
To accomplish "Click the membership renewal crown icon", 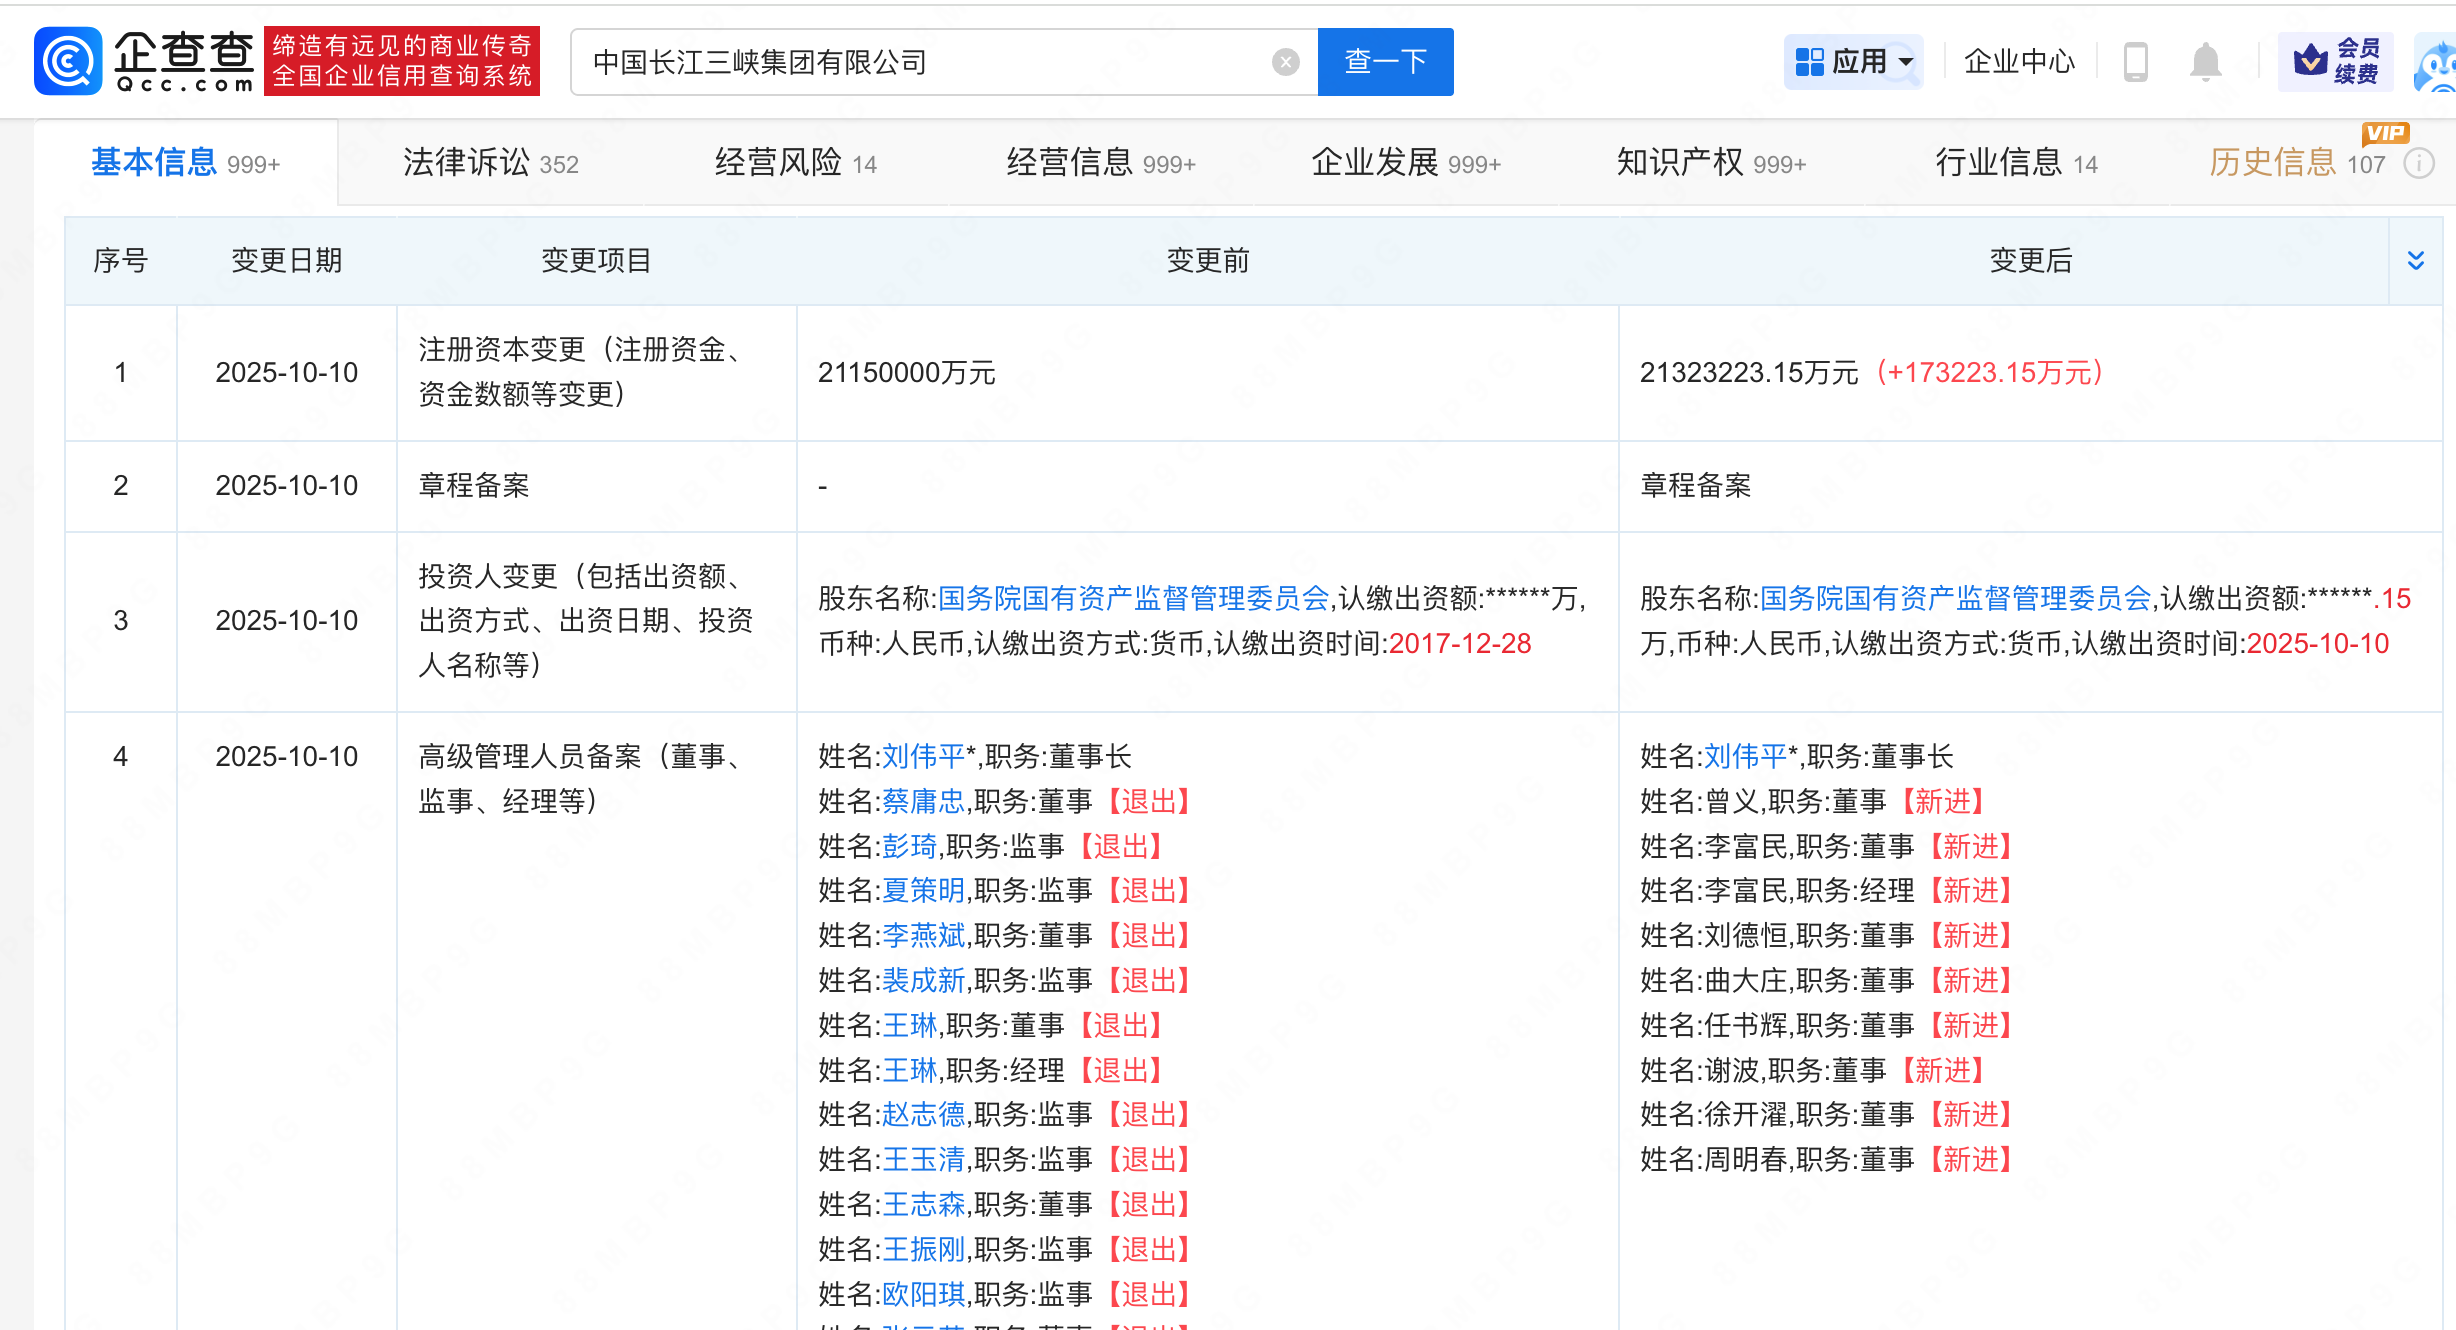I will 2310,61.
